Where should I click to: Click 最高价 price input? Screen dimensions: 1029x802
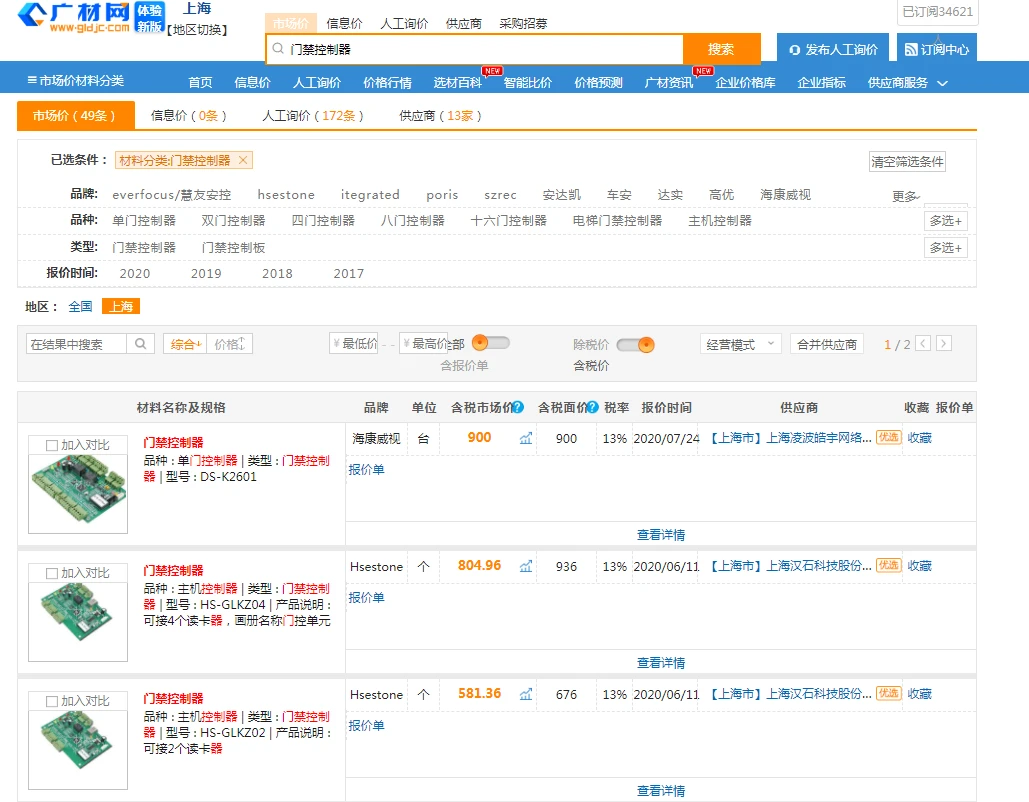[423, 343]
